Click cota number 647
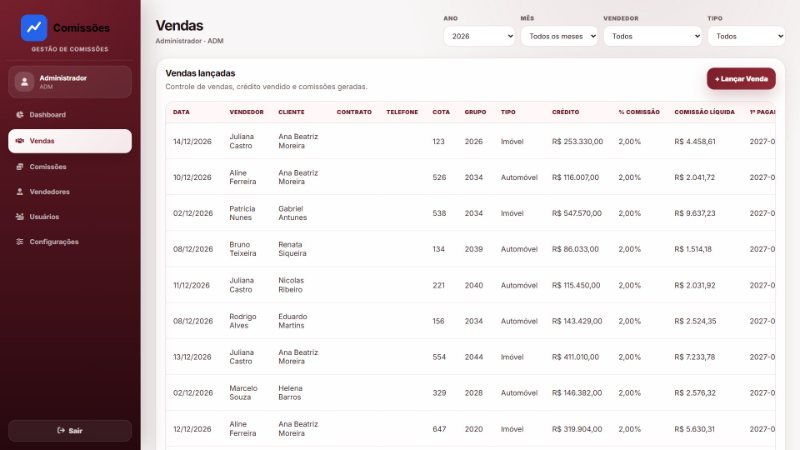This screenshot has height=450, width=800. click(x=439, y=429)
